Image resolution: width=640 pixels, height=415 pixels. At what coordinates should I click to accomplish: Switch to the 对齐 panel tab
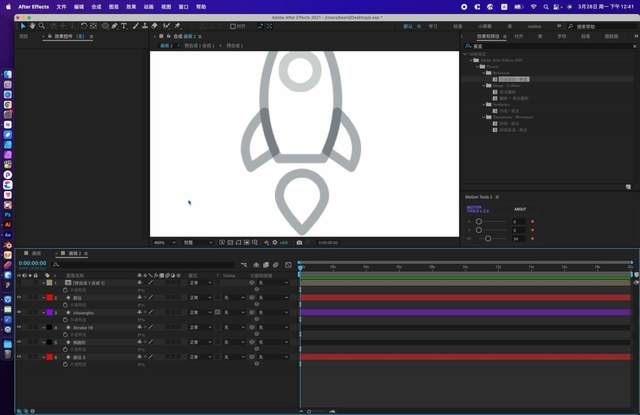[x=518, y=36]
